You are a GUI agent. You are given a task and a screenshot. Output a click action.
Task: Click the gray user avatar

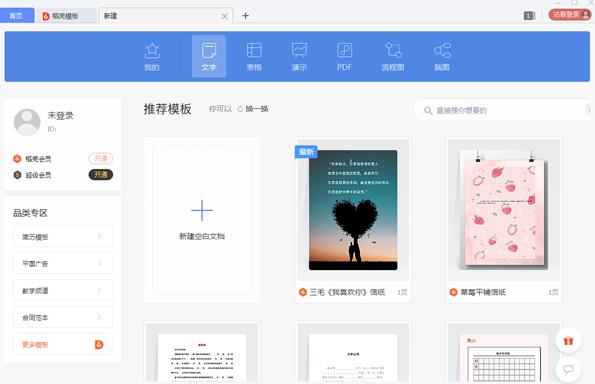click(27, 122)
